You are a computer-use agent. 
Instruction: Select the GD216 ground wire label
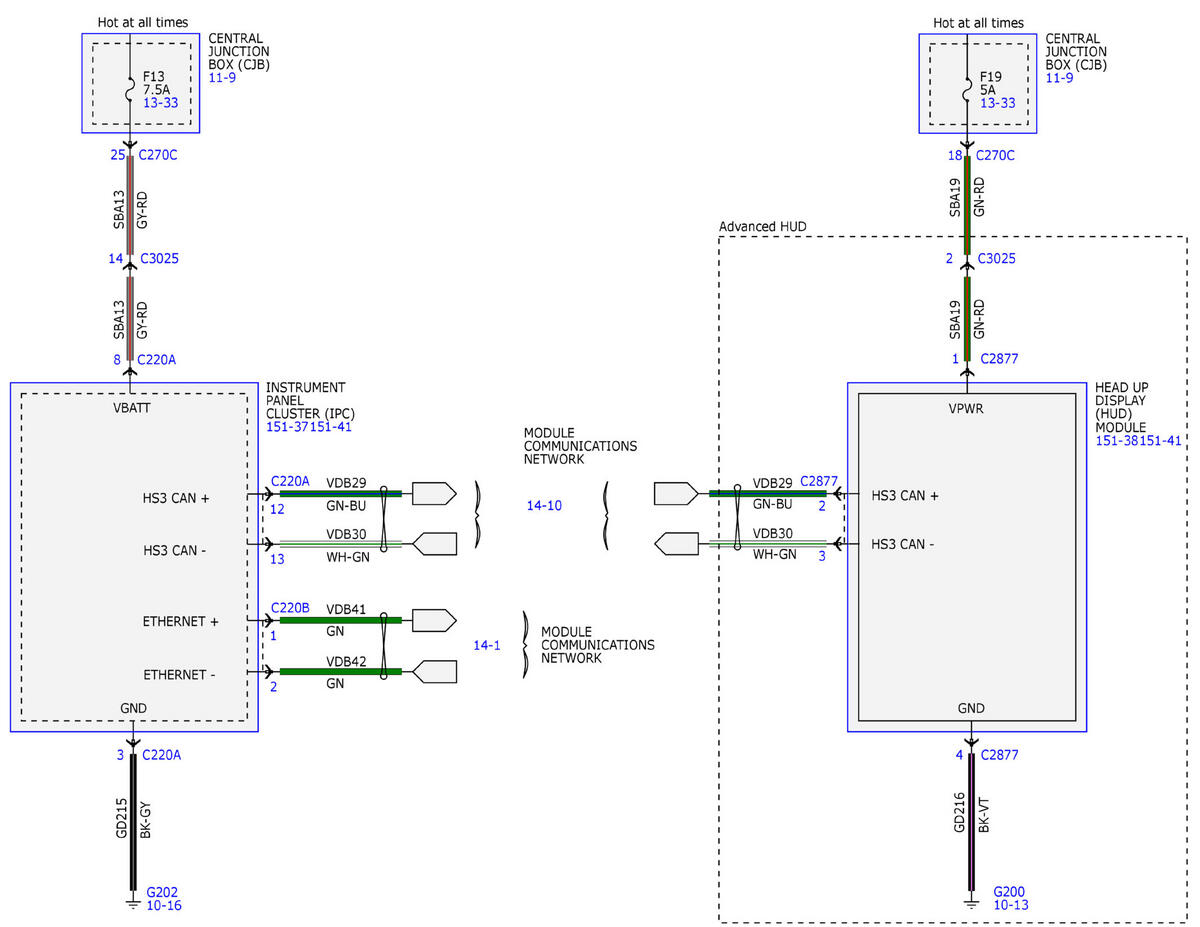(957, 813)
